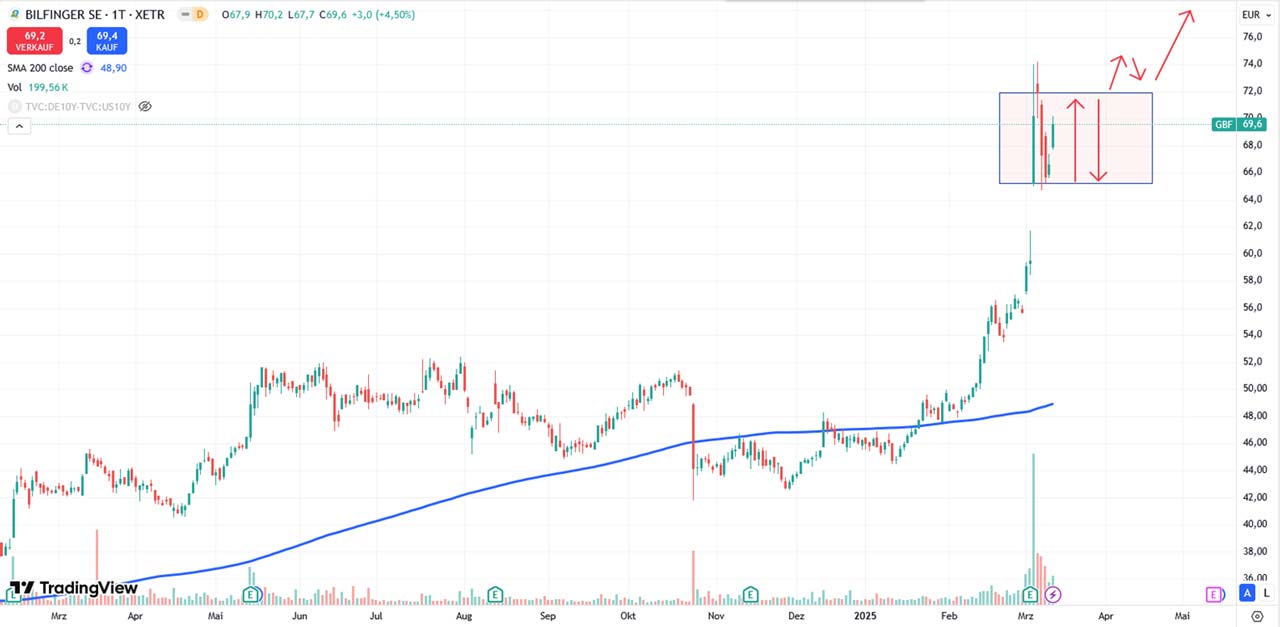1280x627 pixels.
Task: Click the GBF symbol tag on price axis
Action: point(1224,125)
